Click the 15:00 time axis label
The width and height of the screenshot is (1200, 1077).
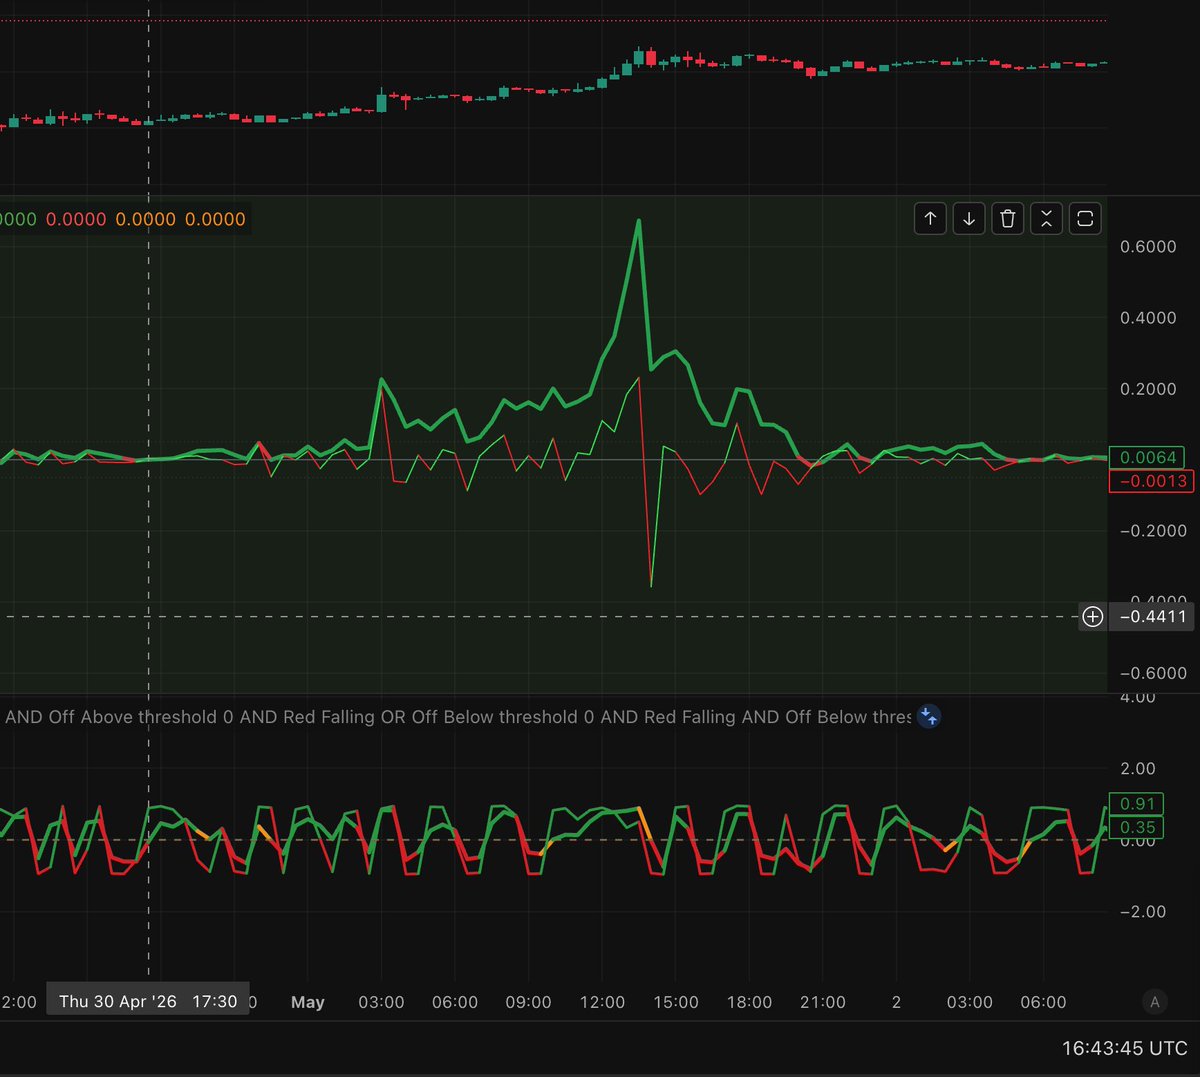pyautogui.click(x=675, y=1002)
